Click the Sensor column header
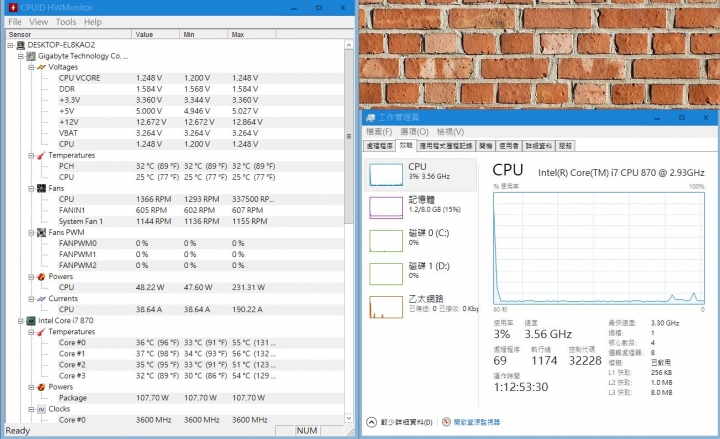Viewport: 720px width, 439px height. pyautogui.click(x=68, y=34)
